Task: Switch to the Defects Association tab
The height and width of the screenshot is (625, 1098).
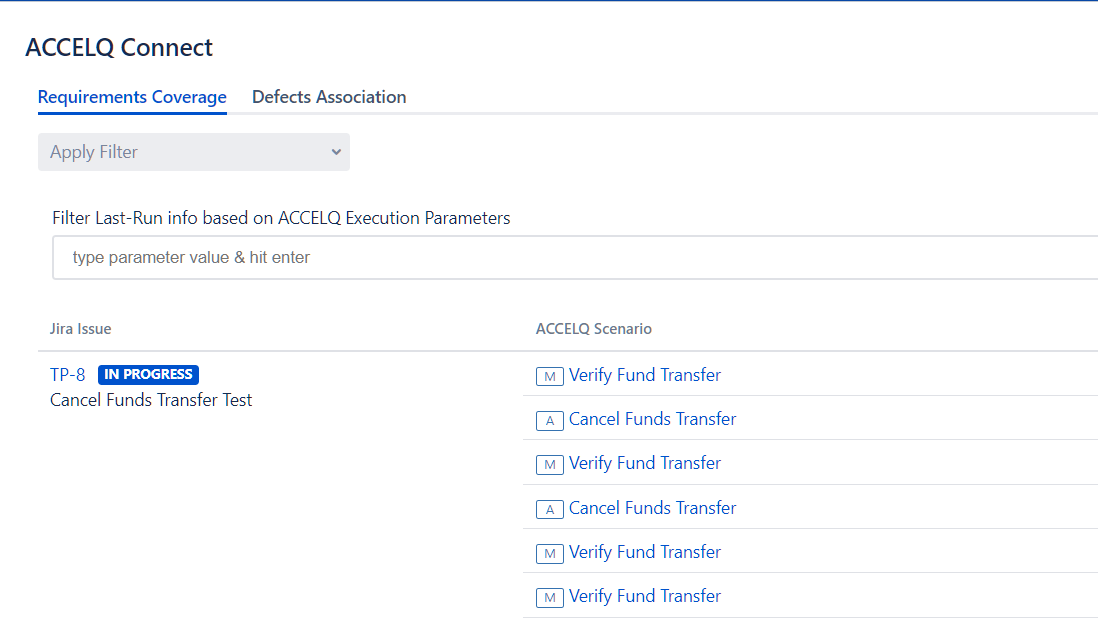Action: [329, 97]
